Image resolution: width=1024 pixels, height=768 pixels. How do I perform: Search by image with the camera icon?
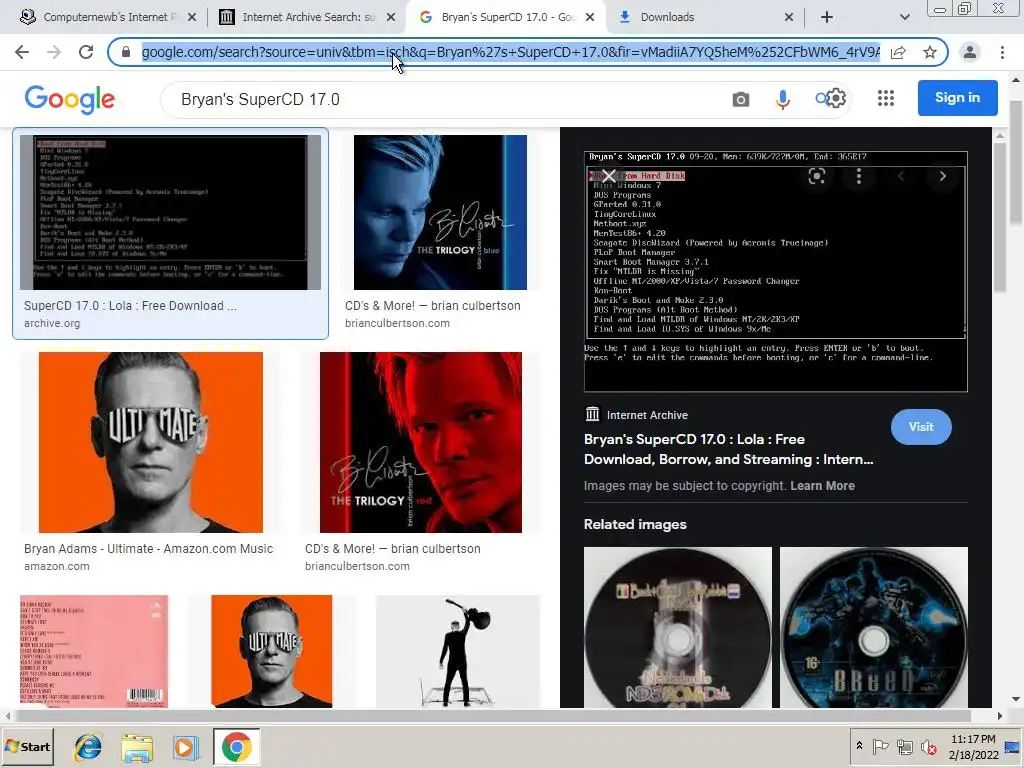click(741, 99)
